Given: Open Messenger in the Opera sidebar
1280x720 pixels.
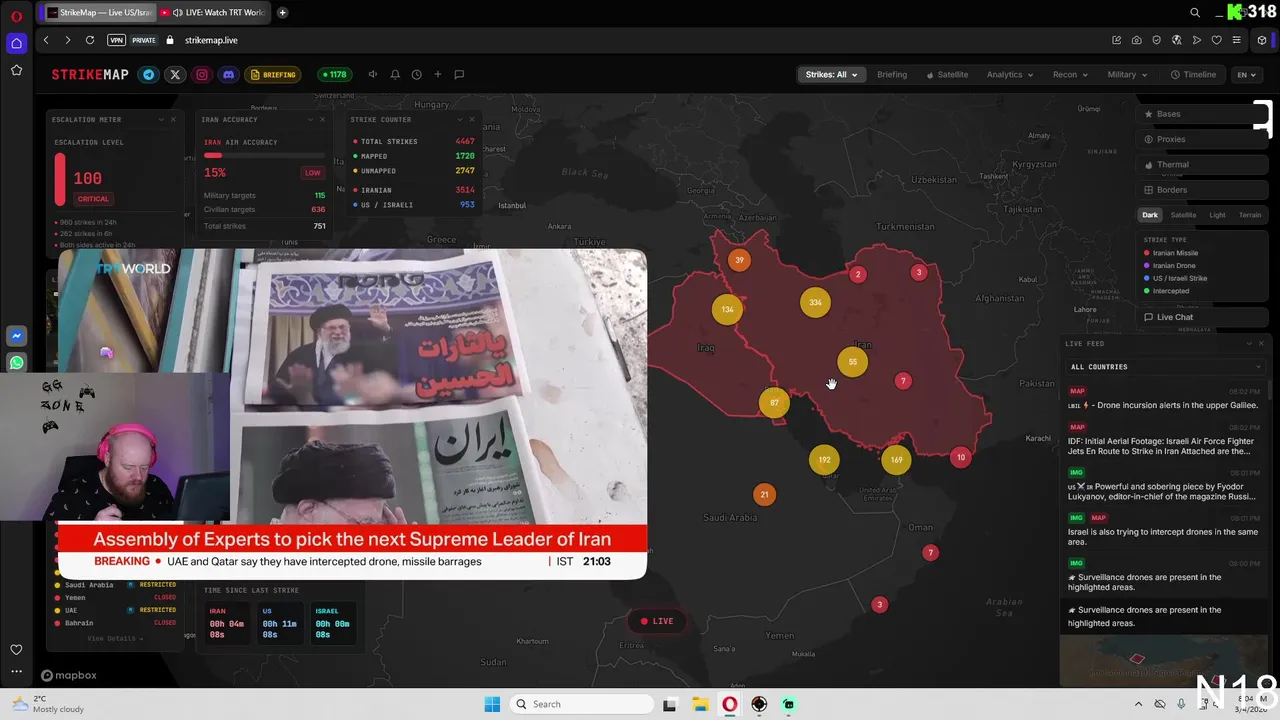Looking at the screenshot, I should pos(16,336).
